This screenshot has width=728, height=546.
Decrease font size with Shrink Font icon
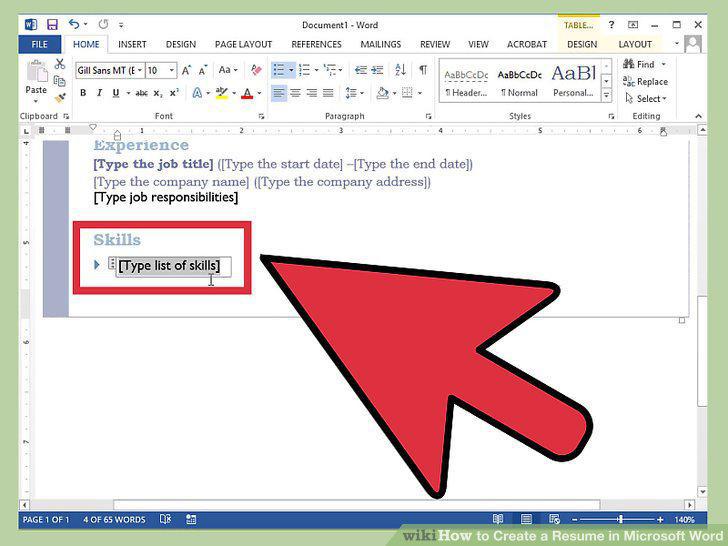[x=203, y=70]
